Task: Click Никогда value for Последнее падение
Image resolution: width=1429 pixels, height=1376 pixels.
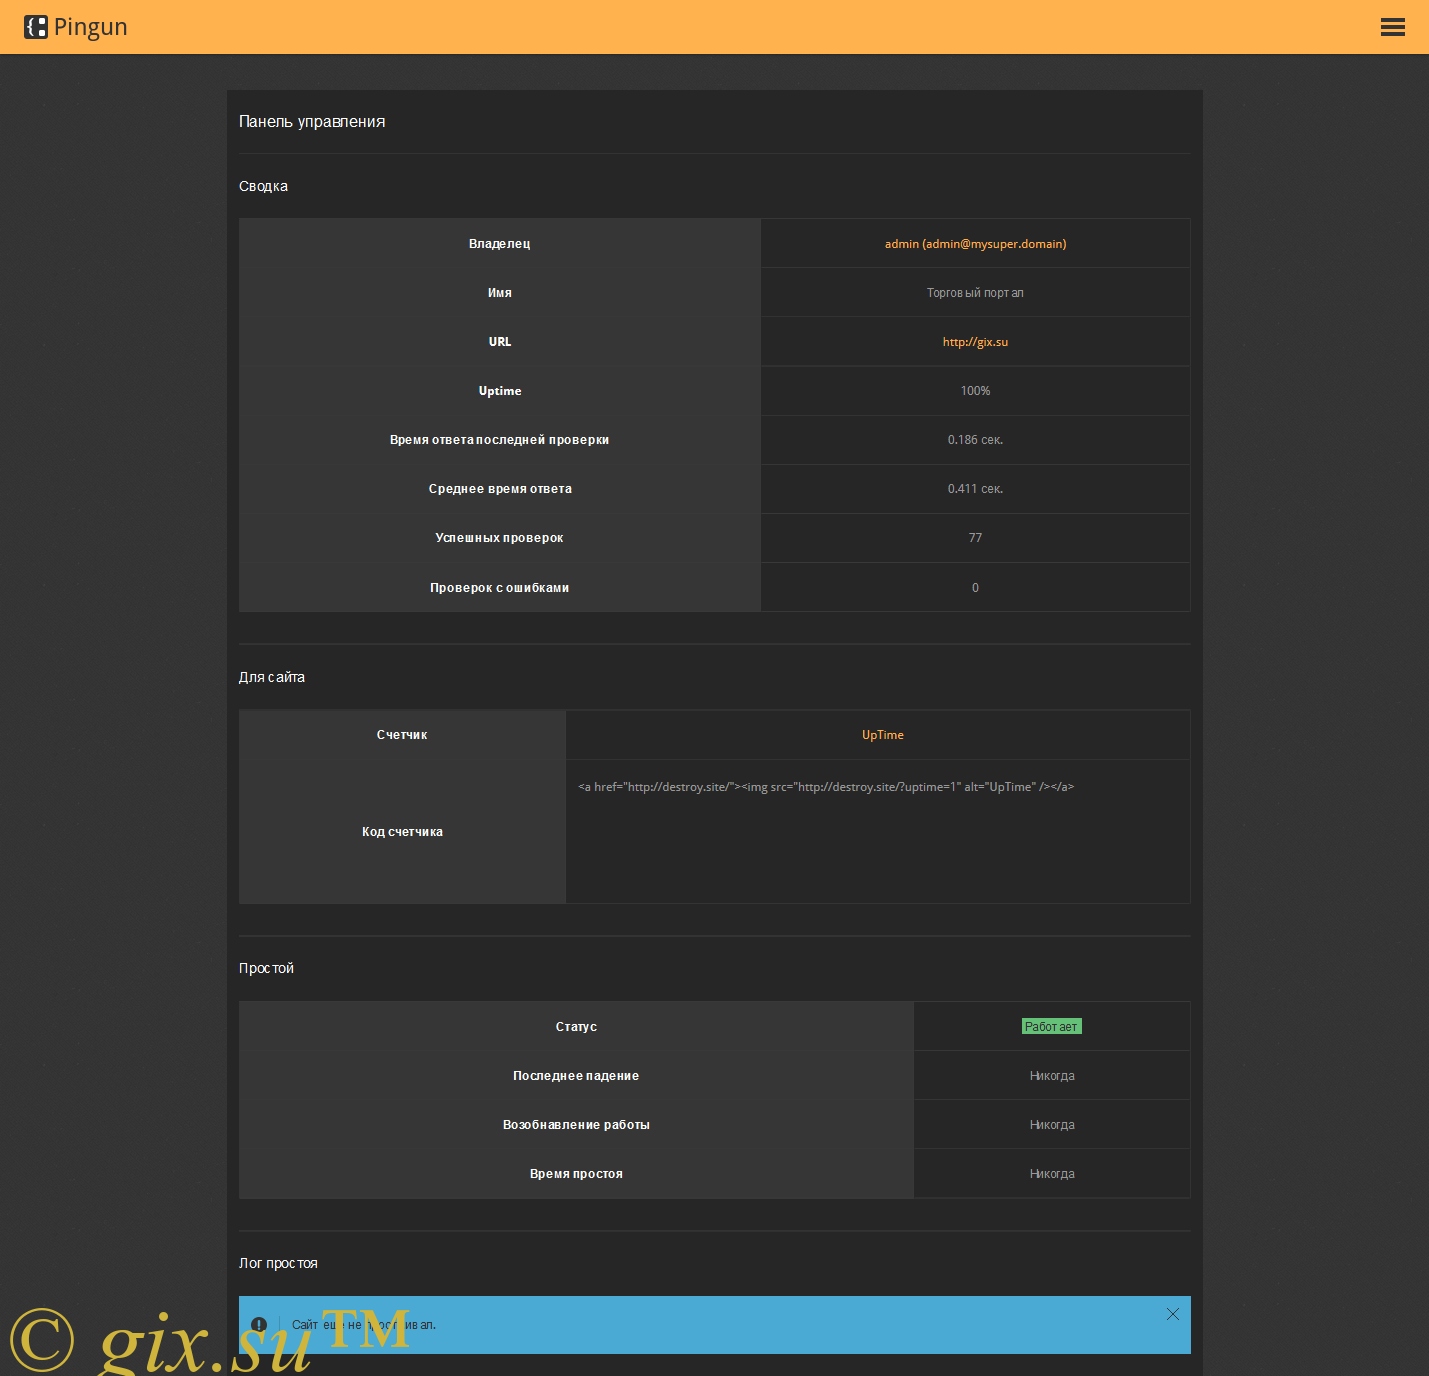Action: tap(1052, 1076)
